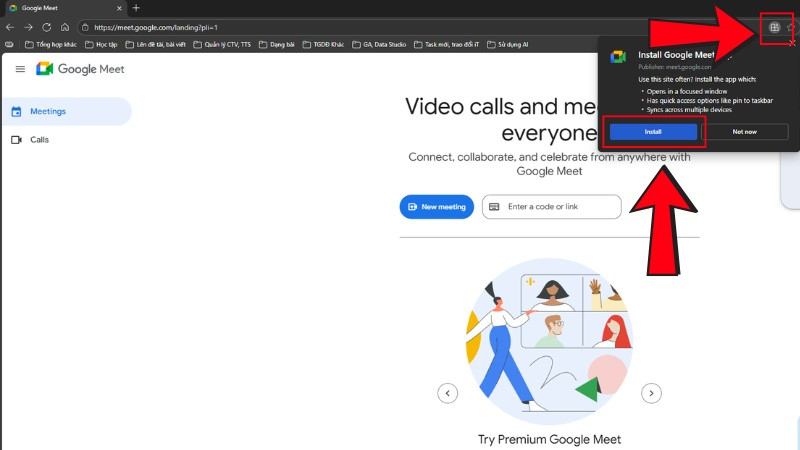Viewport: 800px width, 450px height.
Task: Show next carousel slide
Action: click(x=651, y=393)
